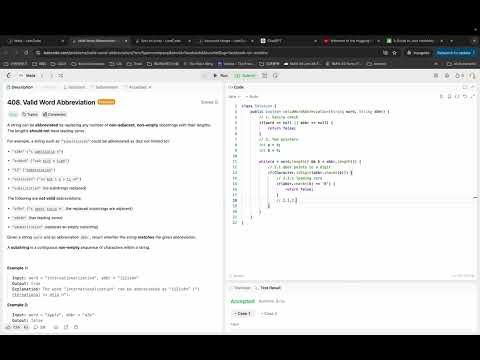480x360 pixels.
Task: Reload the page in browser
Action: coord(26,53)
